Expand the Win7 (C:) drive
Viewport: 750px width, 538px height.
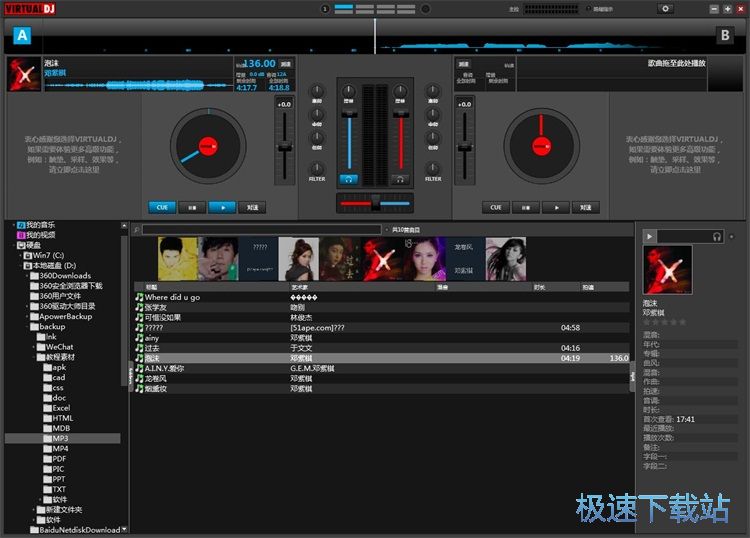tap(21, 255)
